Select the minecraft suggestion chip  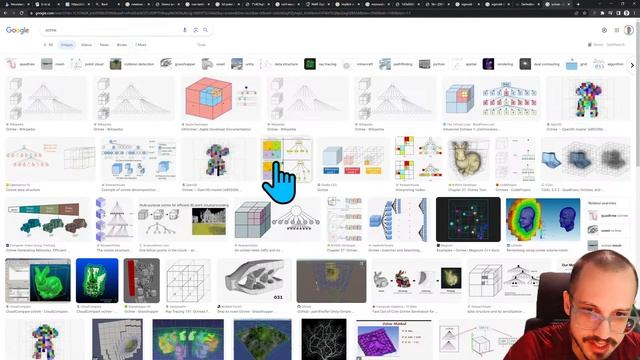pos(358,64)
